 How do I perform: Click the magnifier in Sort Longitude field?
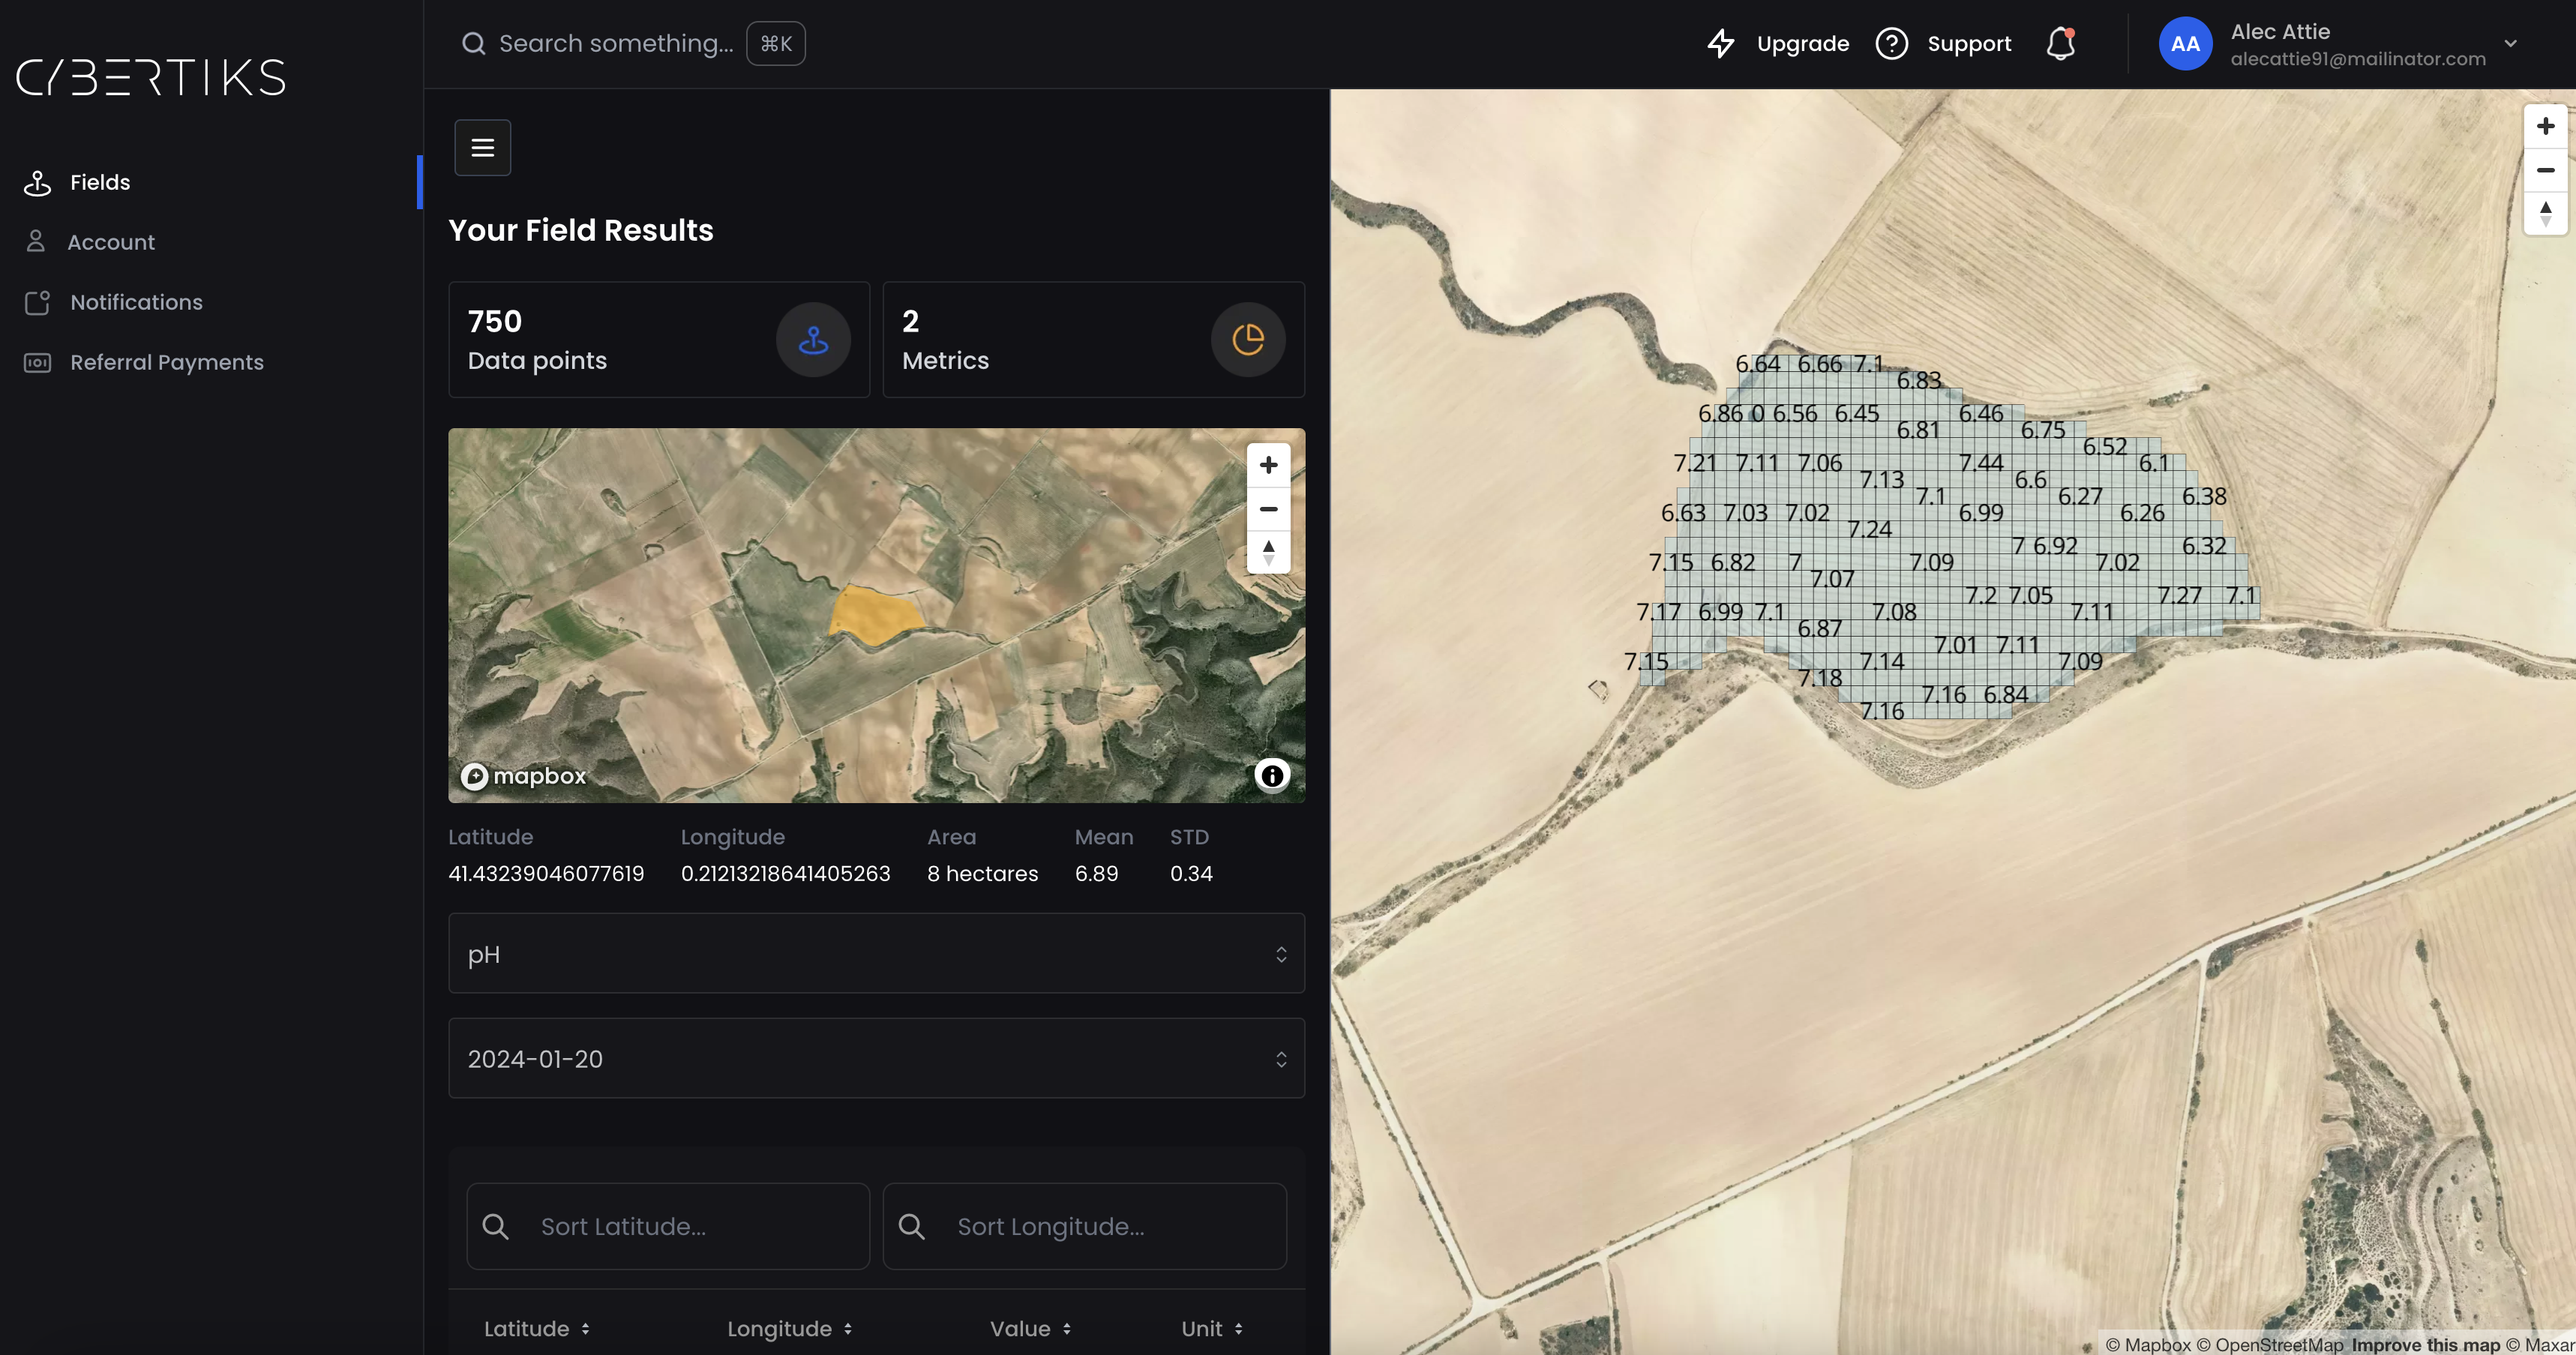click(911, 1226)
